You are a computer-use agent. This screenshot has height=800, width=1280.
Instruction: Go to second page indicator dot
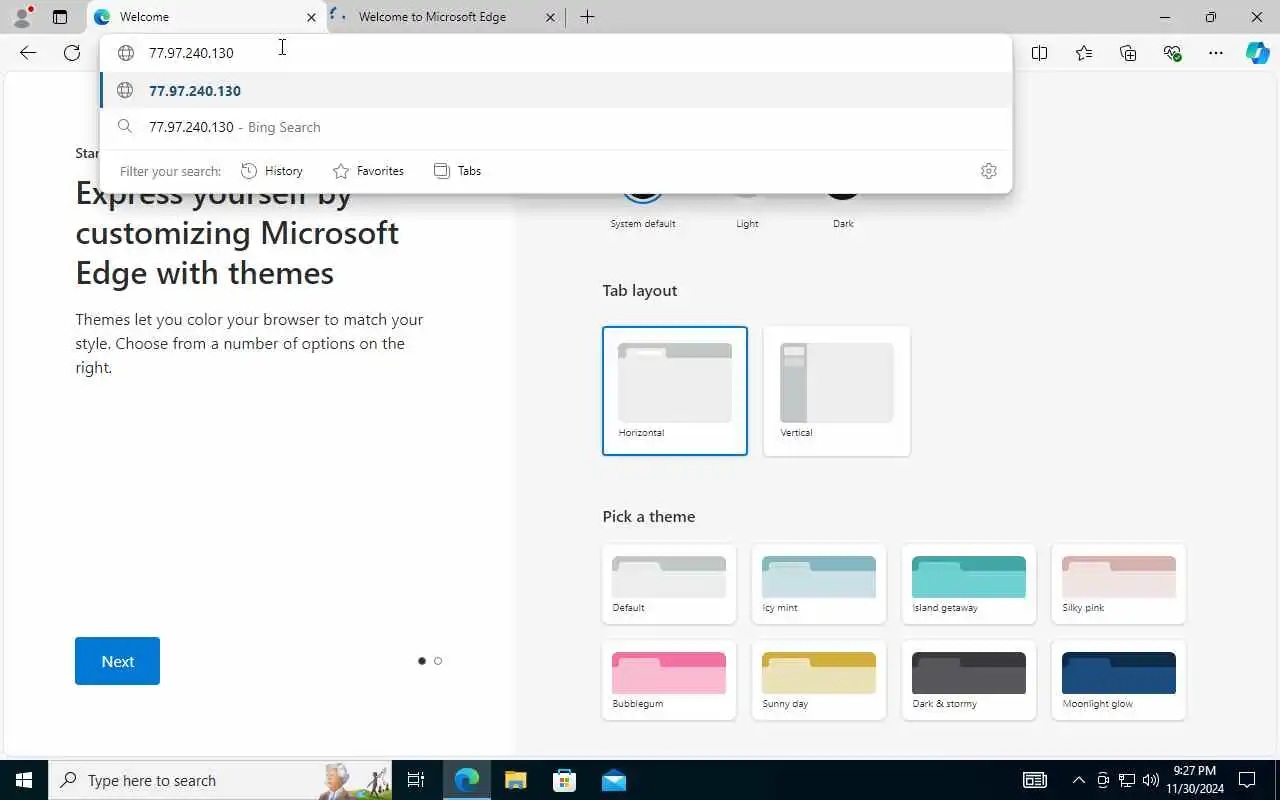[438, 661]
